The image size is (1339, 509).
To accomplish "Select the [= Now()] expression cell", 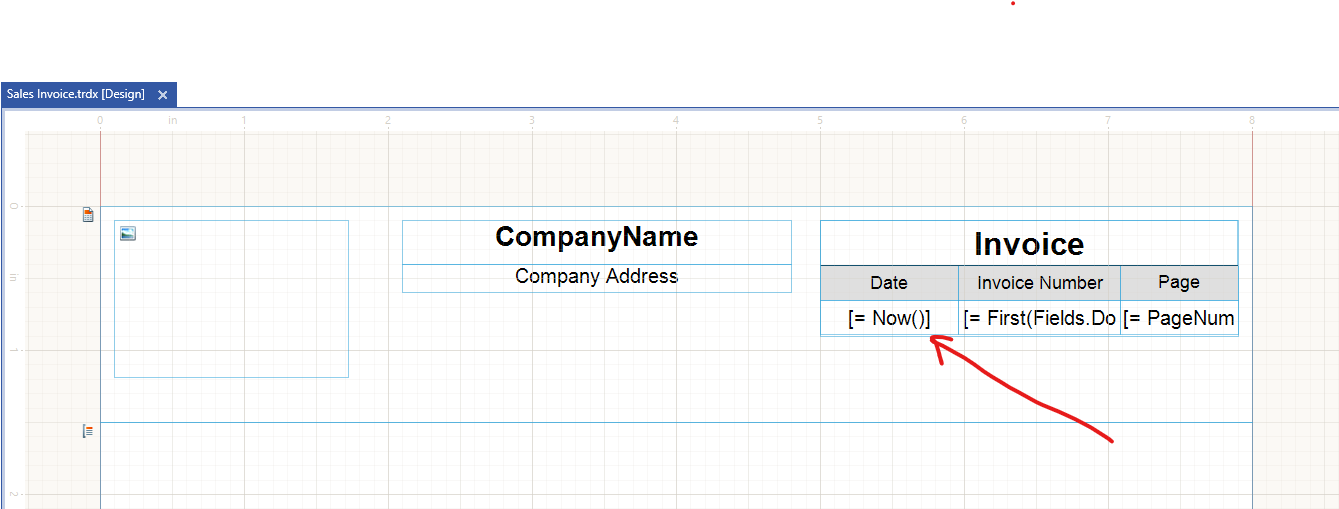I will click(x=888, y=318).
